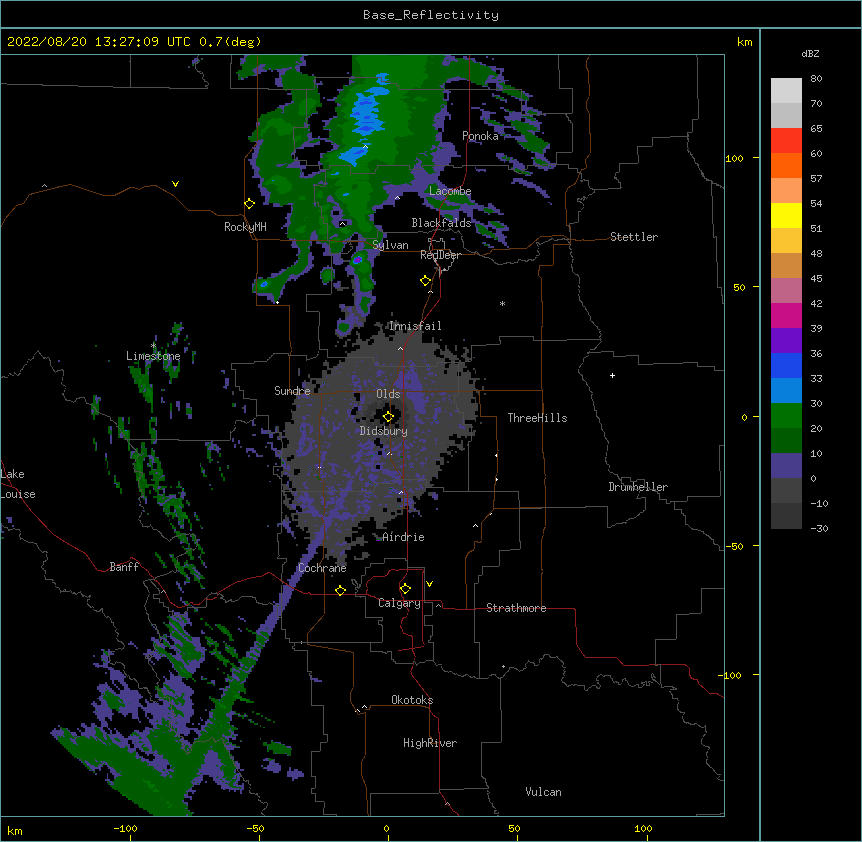This screenshot has width=862, height=842.
Task: Select the yellow diamond marker below RedDeer
Action: (426, 280)
